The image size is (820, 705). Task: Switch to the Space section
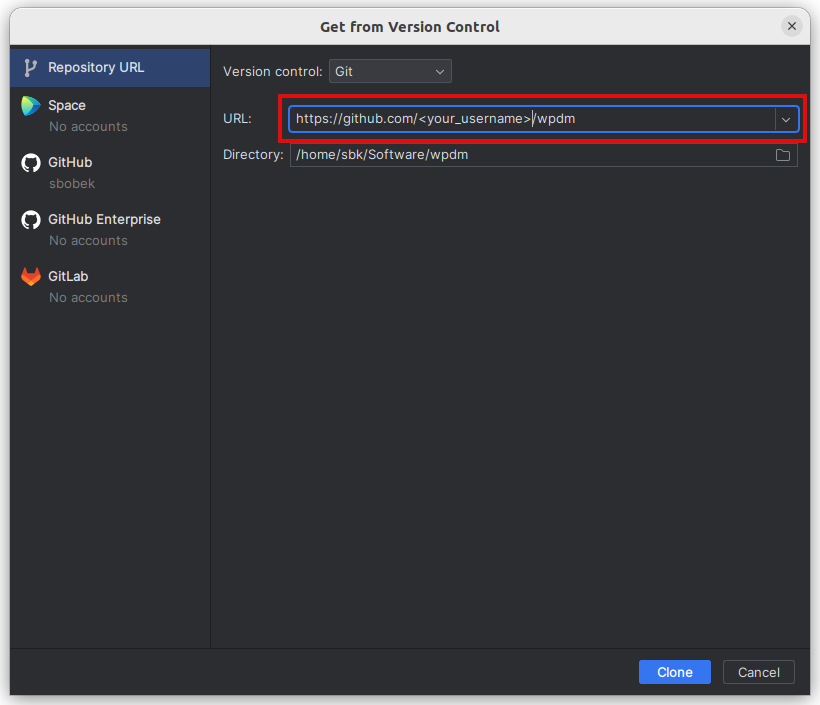click(x=67, y=105)
